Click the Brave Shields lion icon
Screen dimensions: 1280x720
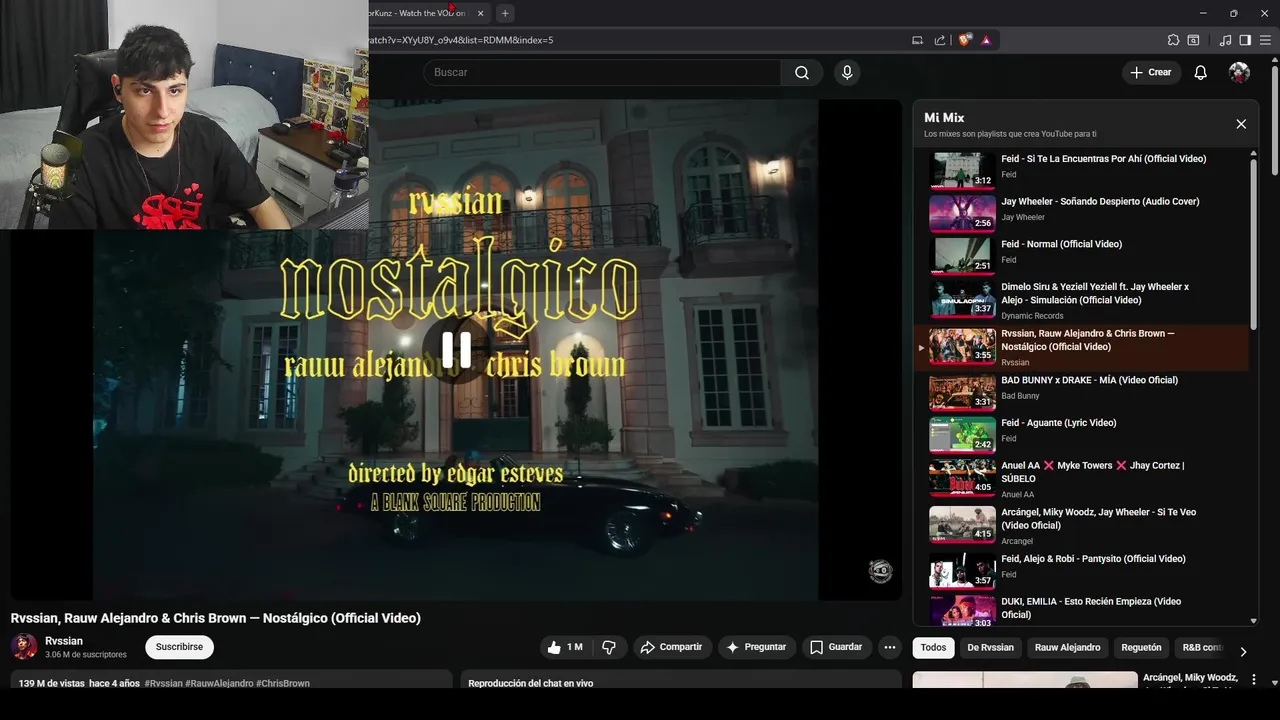(x=964, y=40)
